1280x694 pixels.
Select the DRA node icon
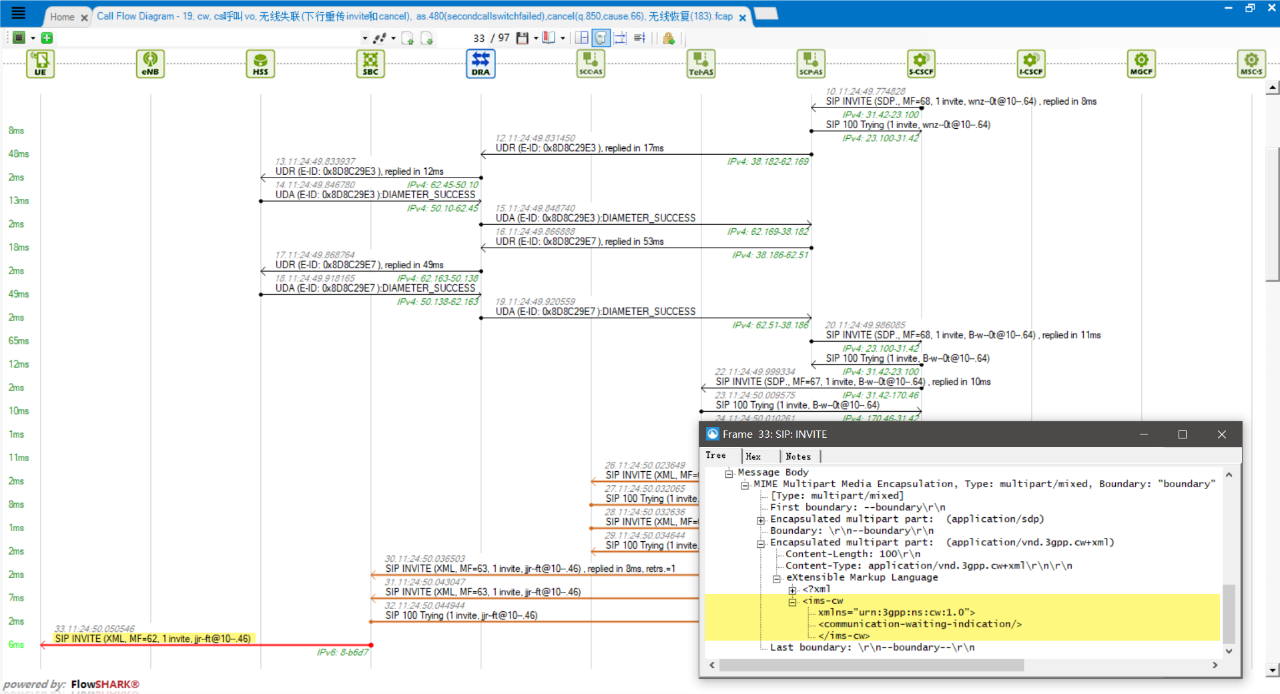(480, 64)
